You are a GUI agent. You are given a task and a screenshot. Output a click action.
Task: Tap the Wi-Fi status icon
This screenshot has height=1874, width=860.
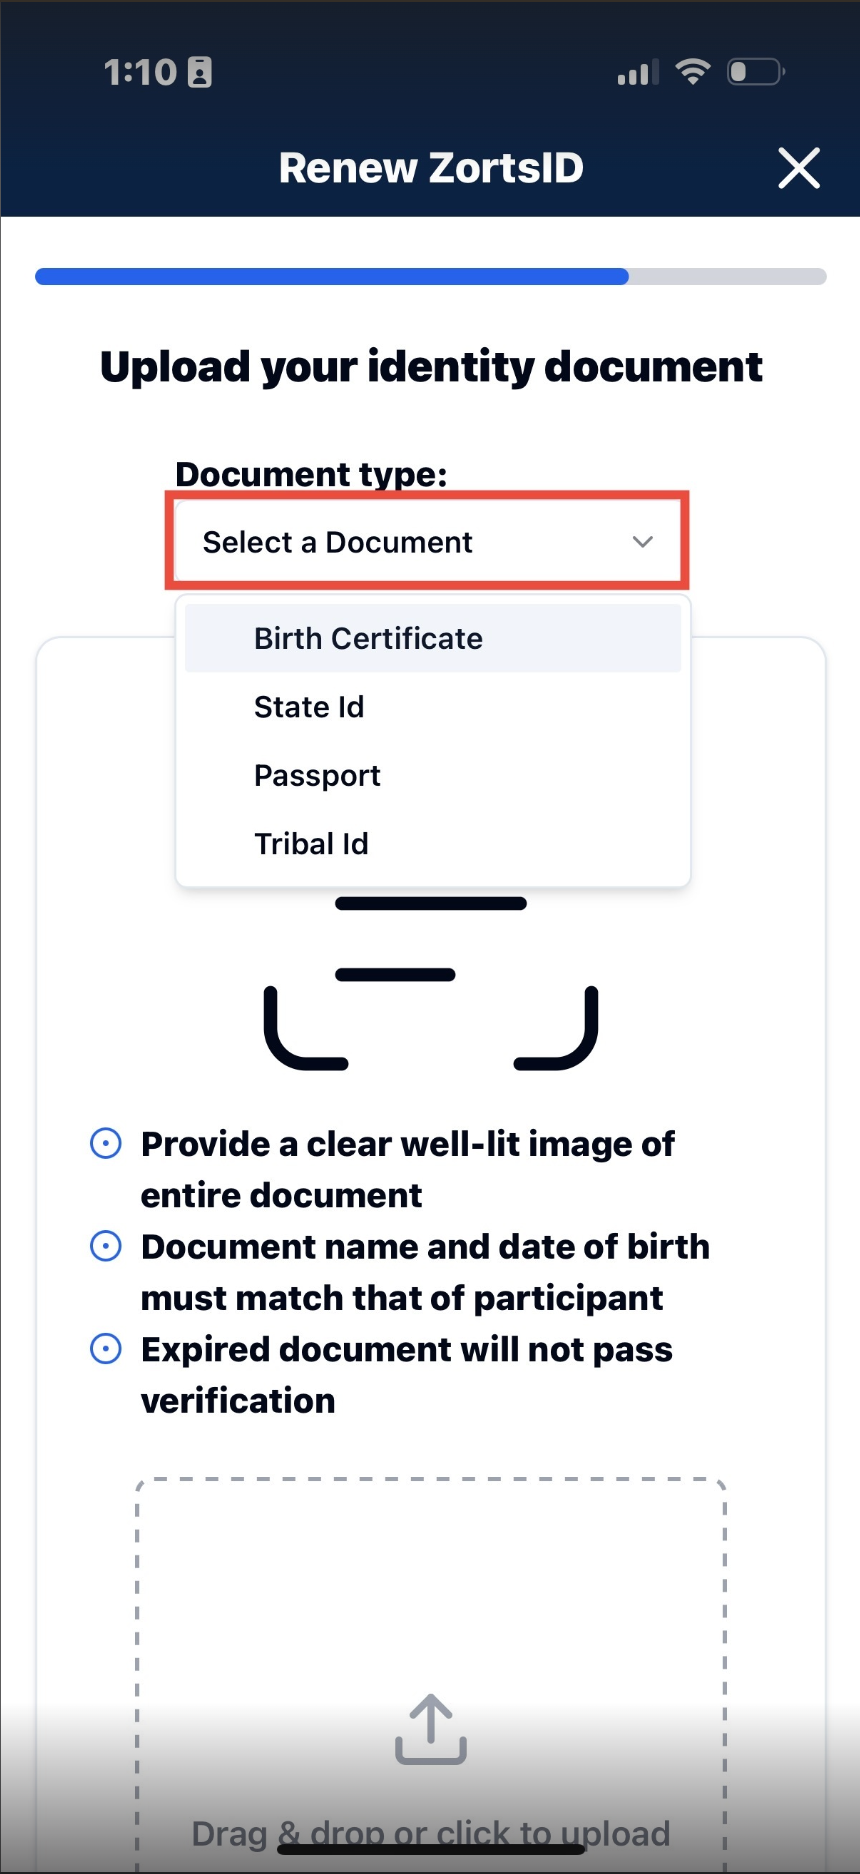pos(692,72)
